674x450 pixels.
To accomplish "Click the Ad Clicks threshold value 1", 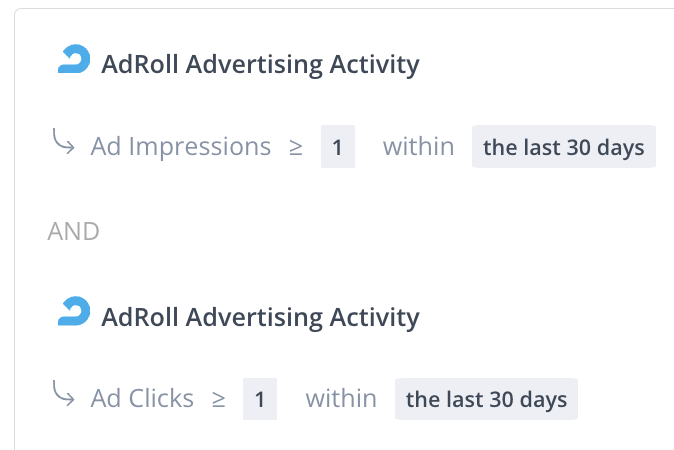I will (x=260, y=400).
